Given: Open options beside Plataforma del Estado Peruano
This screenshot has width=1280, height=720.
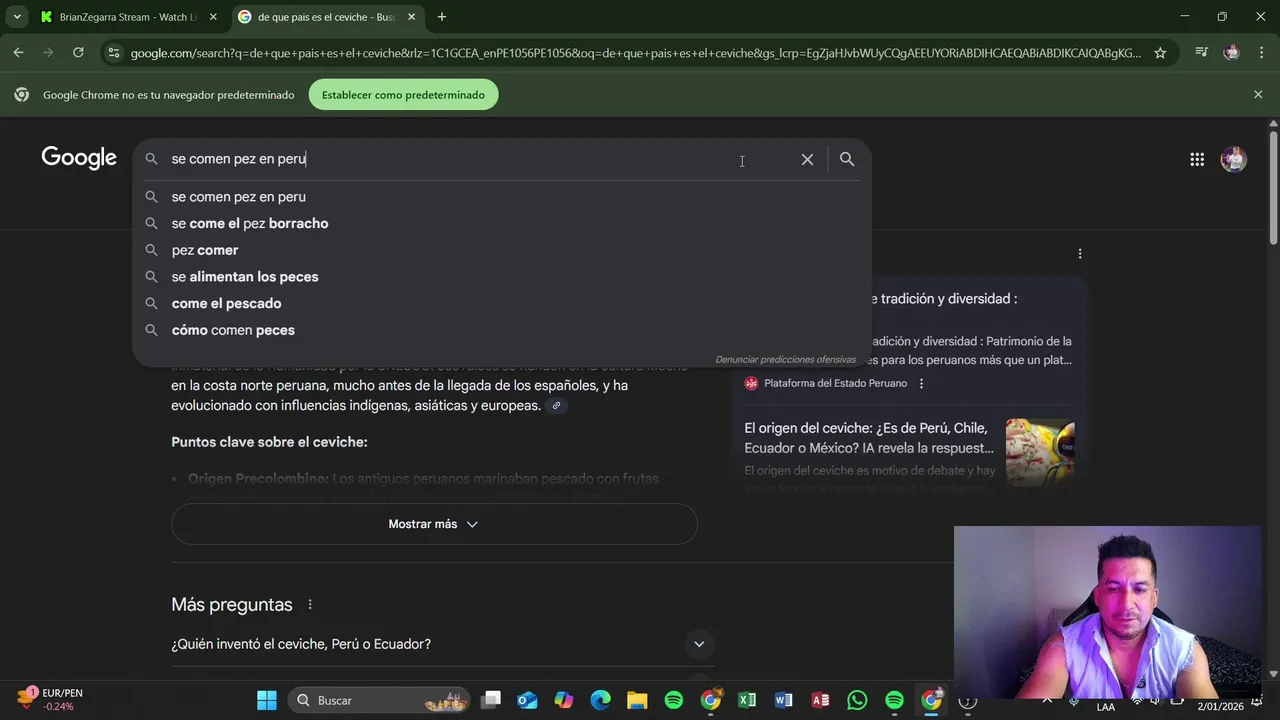Looking at the screenshot, I should 921,383.
